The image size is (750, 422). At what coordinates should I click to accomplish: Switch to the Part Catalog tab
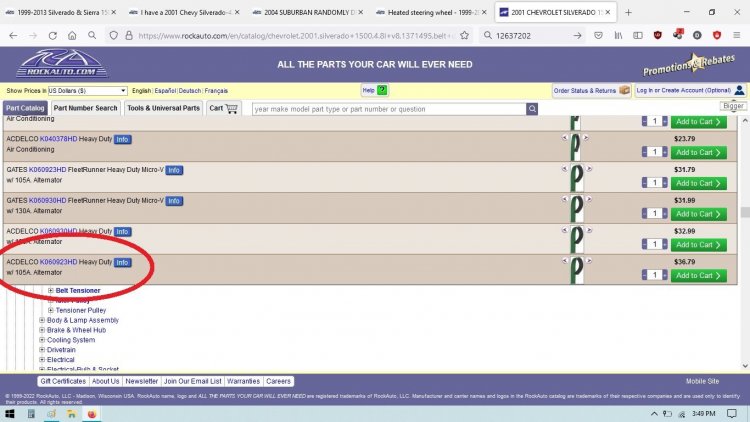coord(25,108)
